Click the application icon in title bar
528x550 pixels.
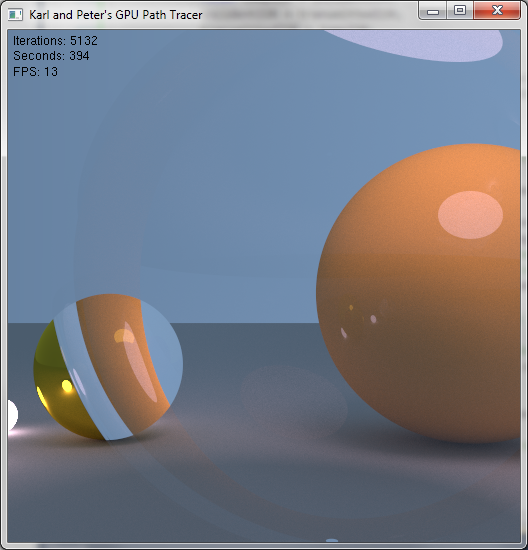pyautogui.click(x=15, y=15)
